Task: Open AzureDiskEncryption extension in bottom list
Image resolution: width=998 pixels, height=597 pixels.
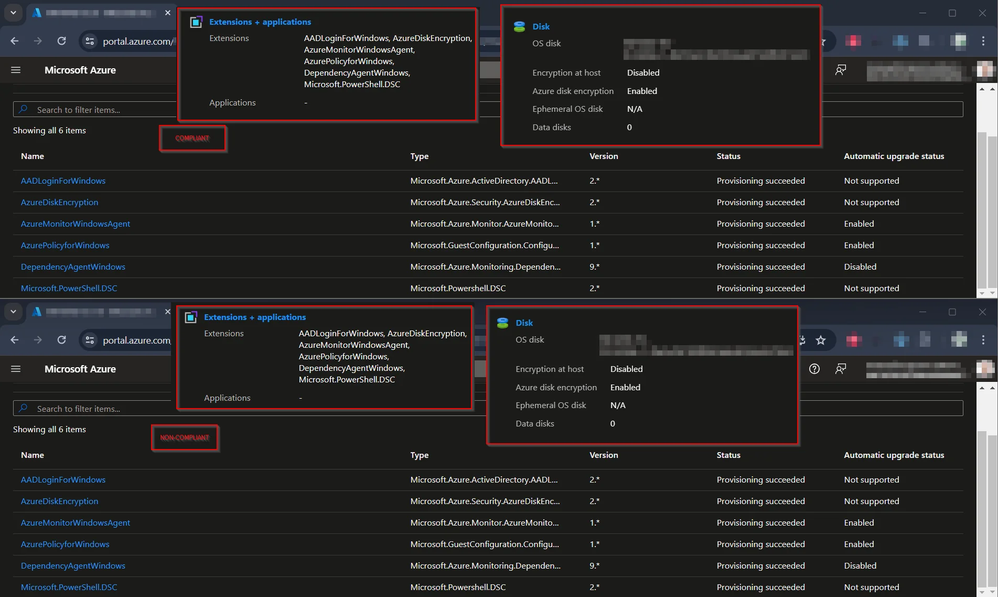Action: click(x=59, y=502)
